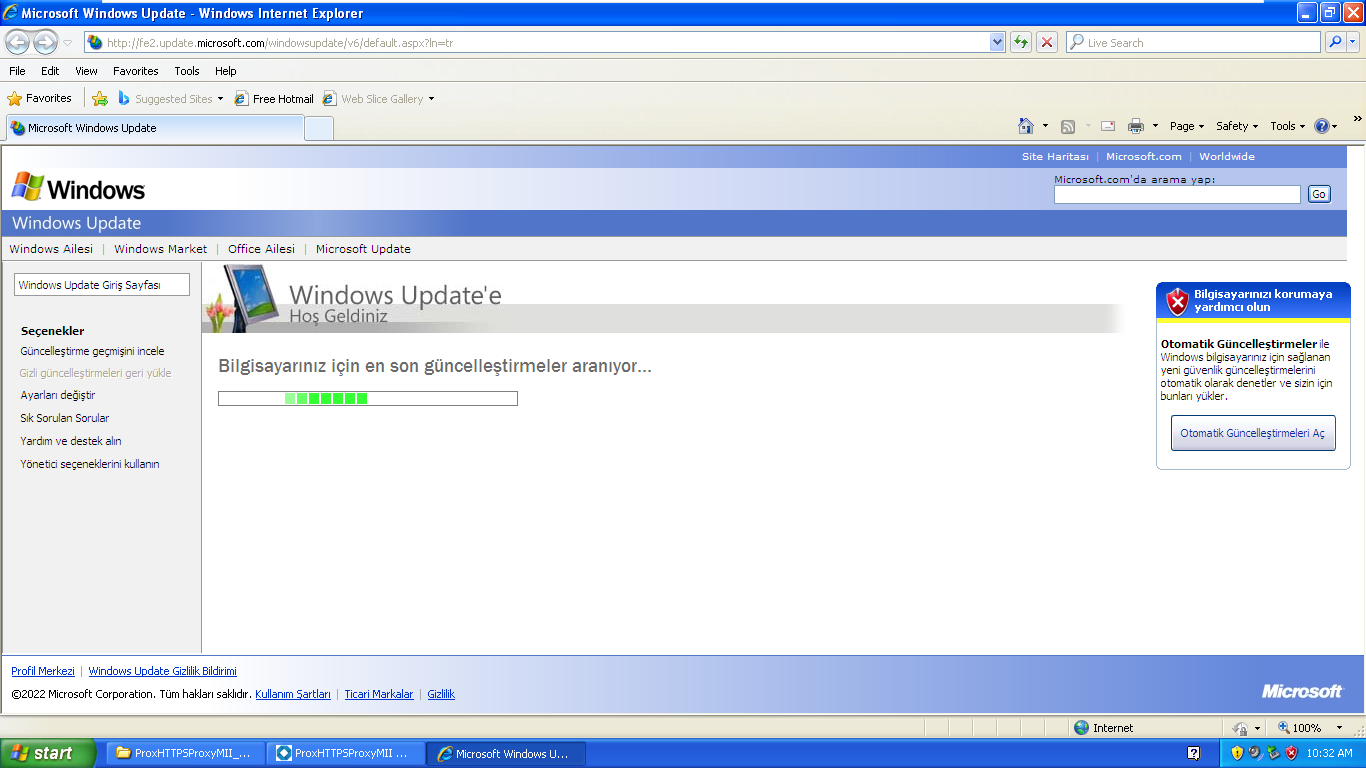This screenshot has width=1366, height=768.
Task: Expand the address bar history dropdown
Action: (x=997, y=43)
